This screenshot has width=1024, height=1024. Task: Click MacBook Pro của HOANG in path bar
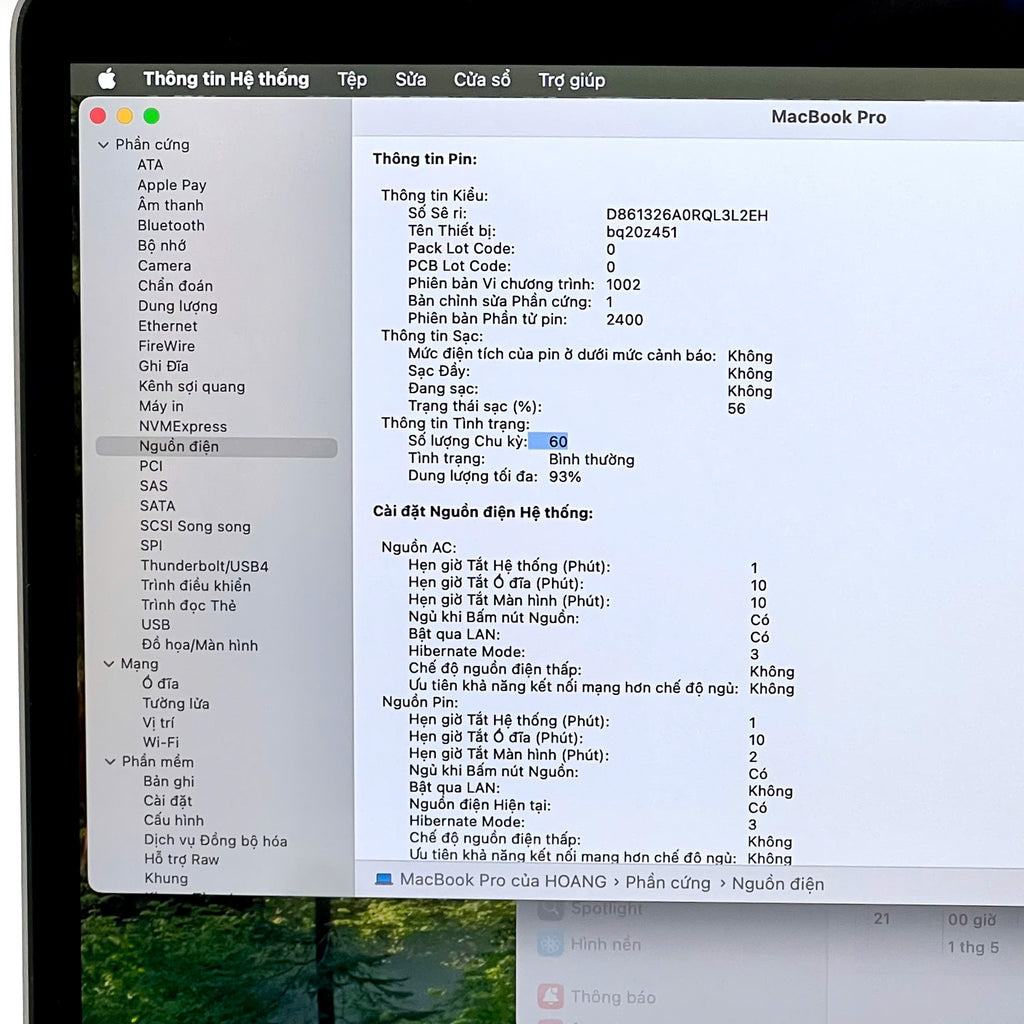503,880
